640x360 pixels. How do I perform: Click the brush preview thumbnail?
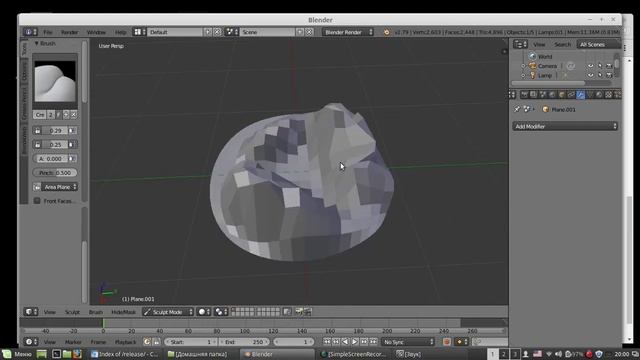pyautogui.click(x=55, y=81)
